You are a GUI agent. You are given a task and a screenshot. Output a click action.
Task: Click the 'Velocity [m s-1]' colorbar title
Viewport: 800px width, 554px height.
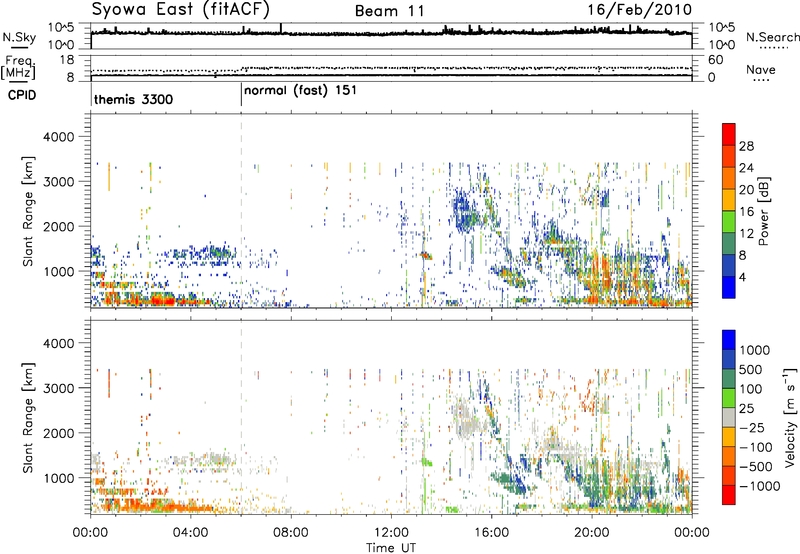tap(790, 417)
